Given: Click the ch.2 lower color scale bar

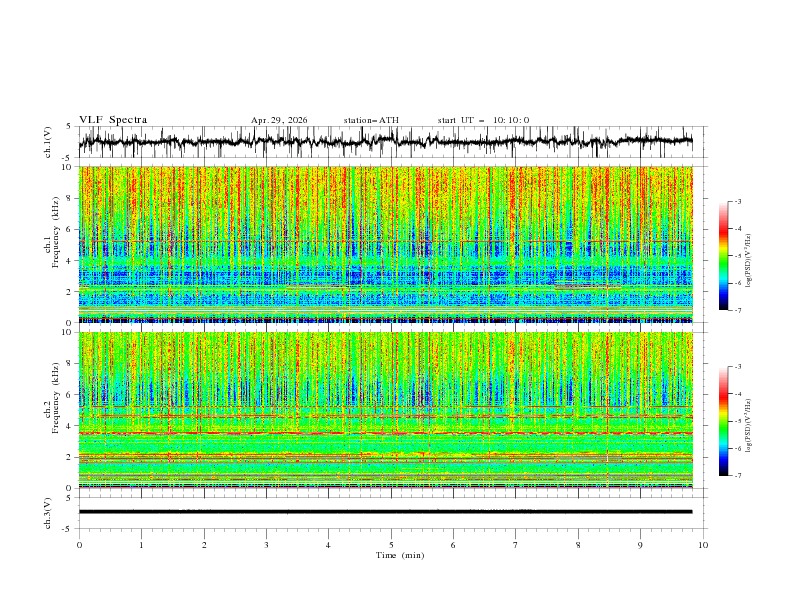Looking at the screenshot, I should tap(724, 421).
